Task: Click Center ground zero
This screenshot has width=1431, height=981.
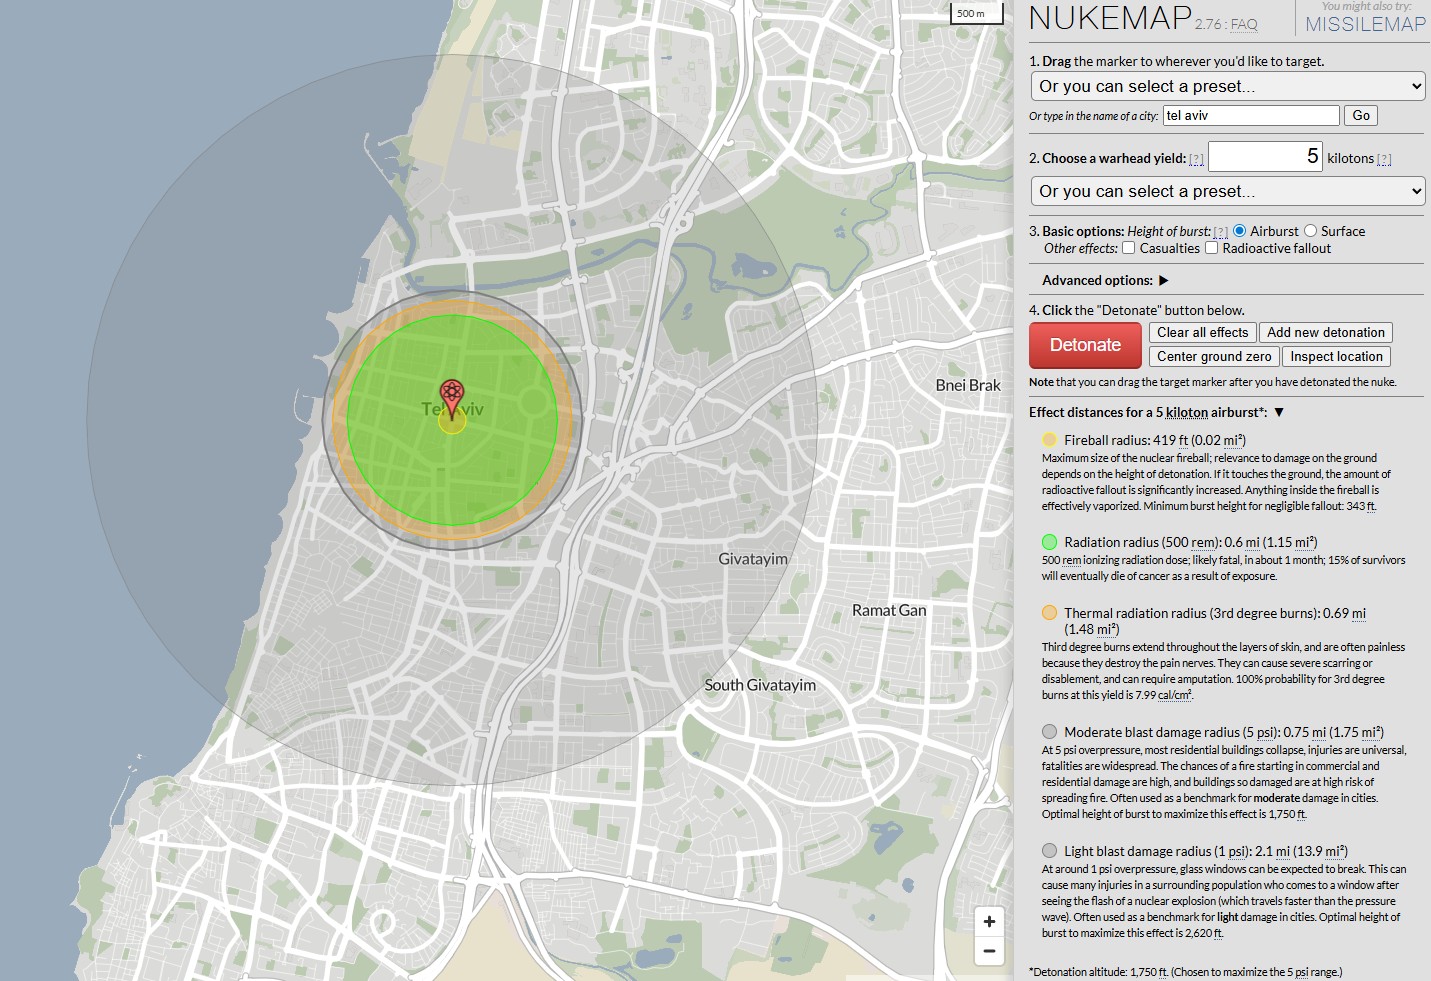Action: (1214, 357)
